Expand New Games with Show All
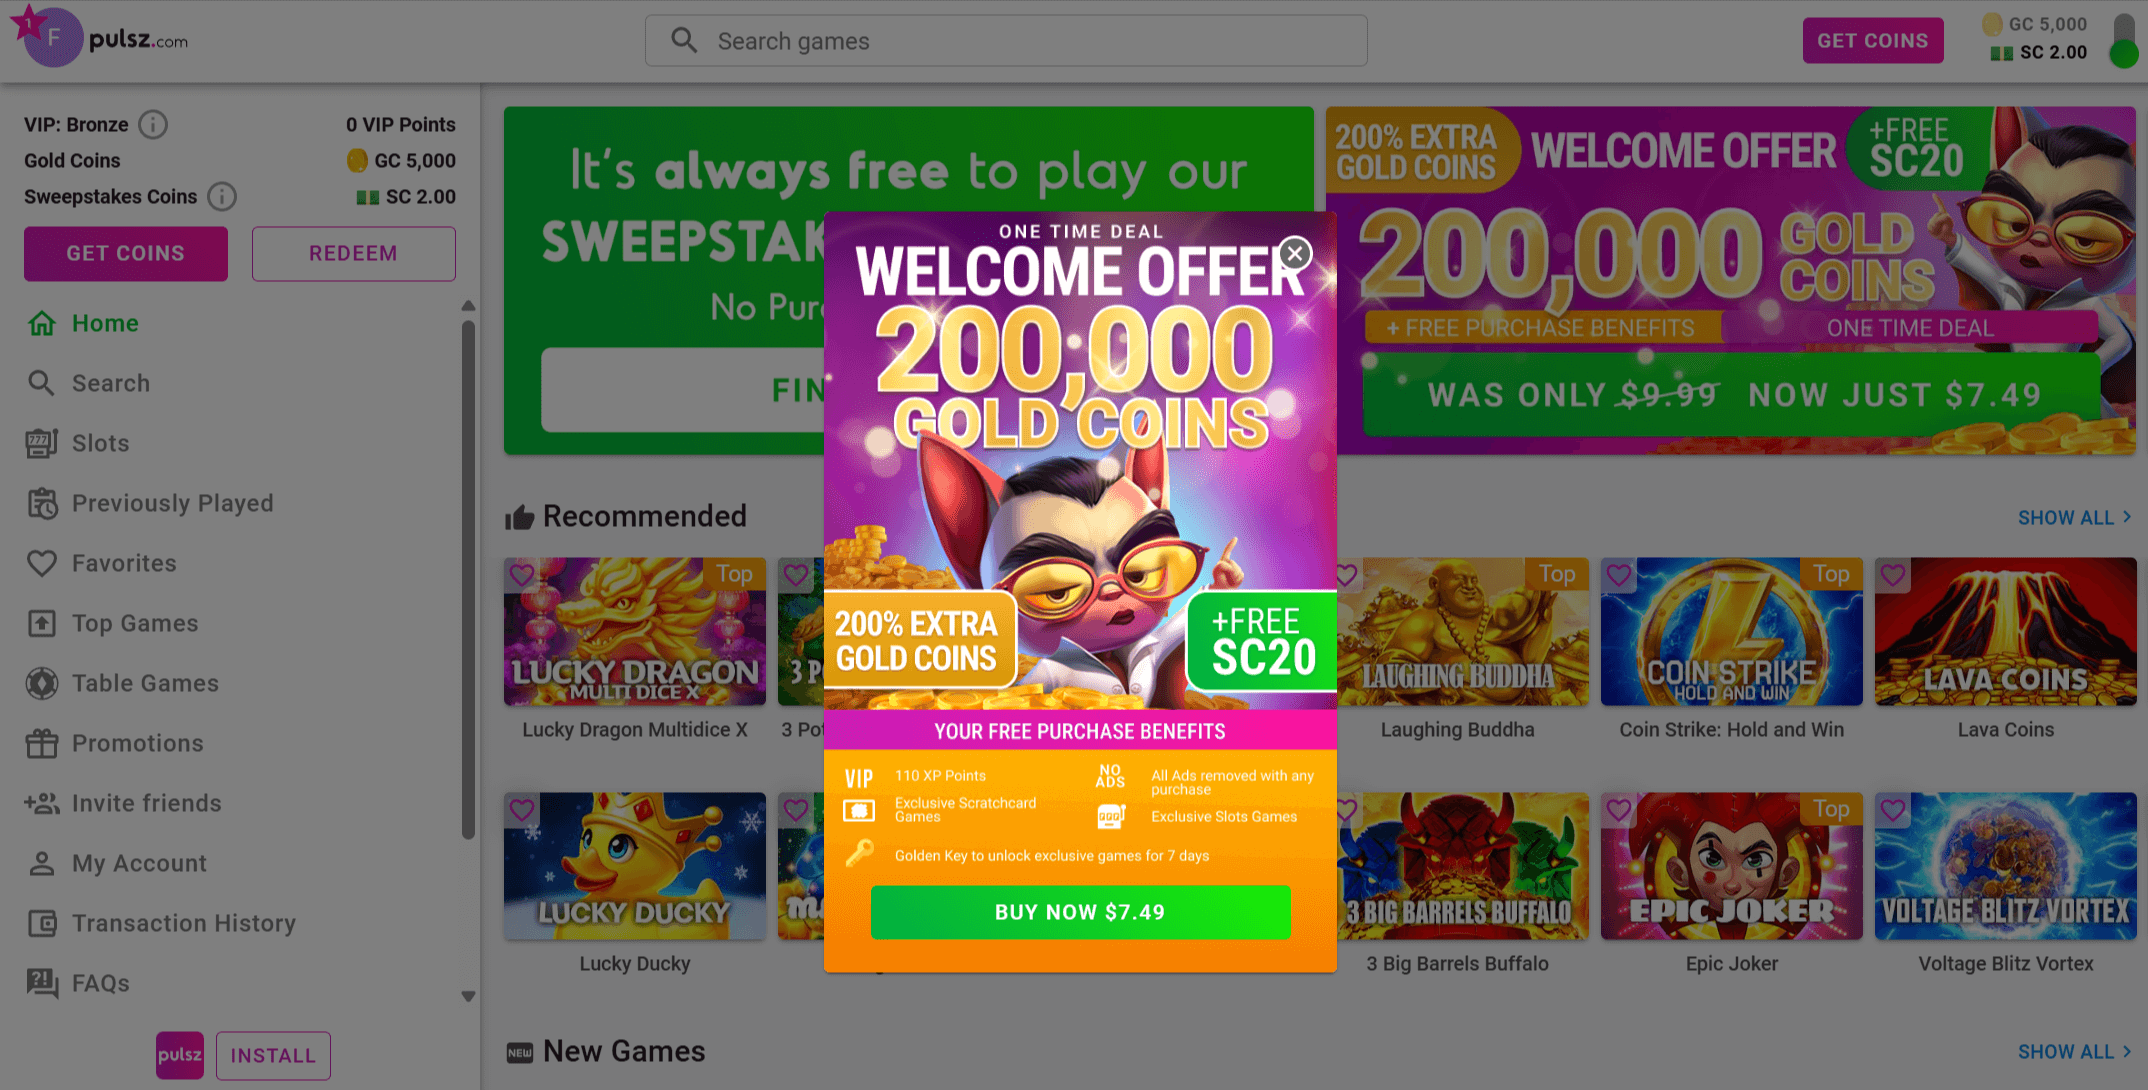2148x1090 pixels. [2075, 1052]
